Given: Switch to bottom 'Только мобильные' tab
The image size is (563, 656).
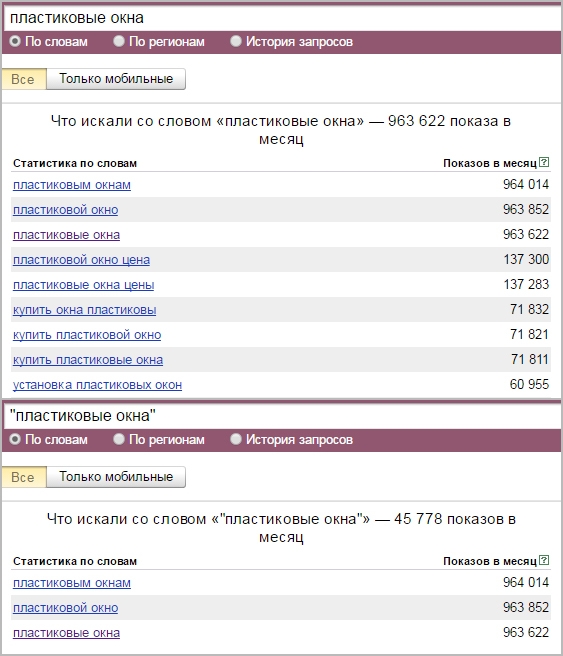Looking at the screenshot, I should coord(116,477).
